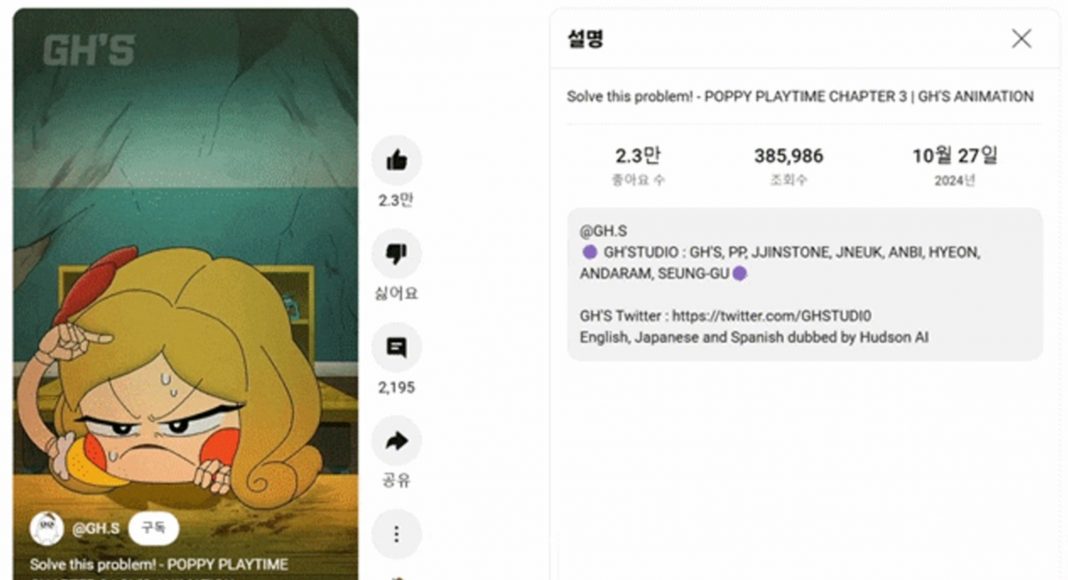Click the 설명 panel heading

tap(586, 38)
